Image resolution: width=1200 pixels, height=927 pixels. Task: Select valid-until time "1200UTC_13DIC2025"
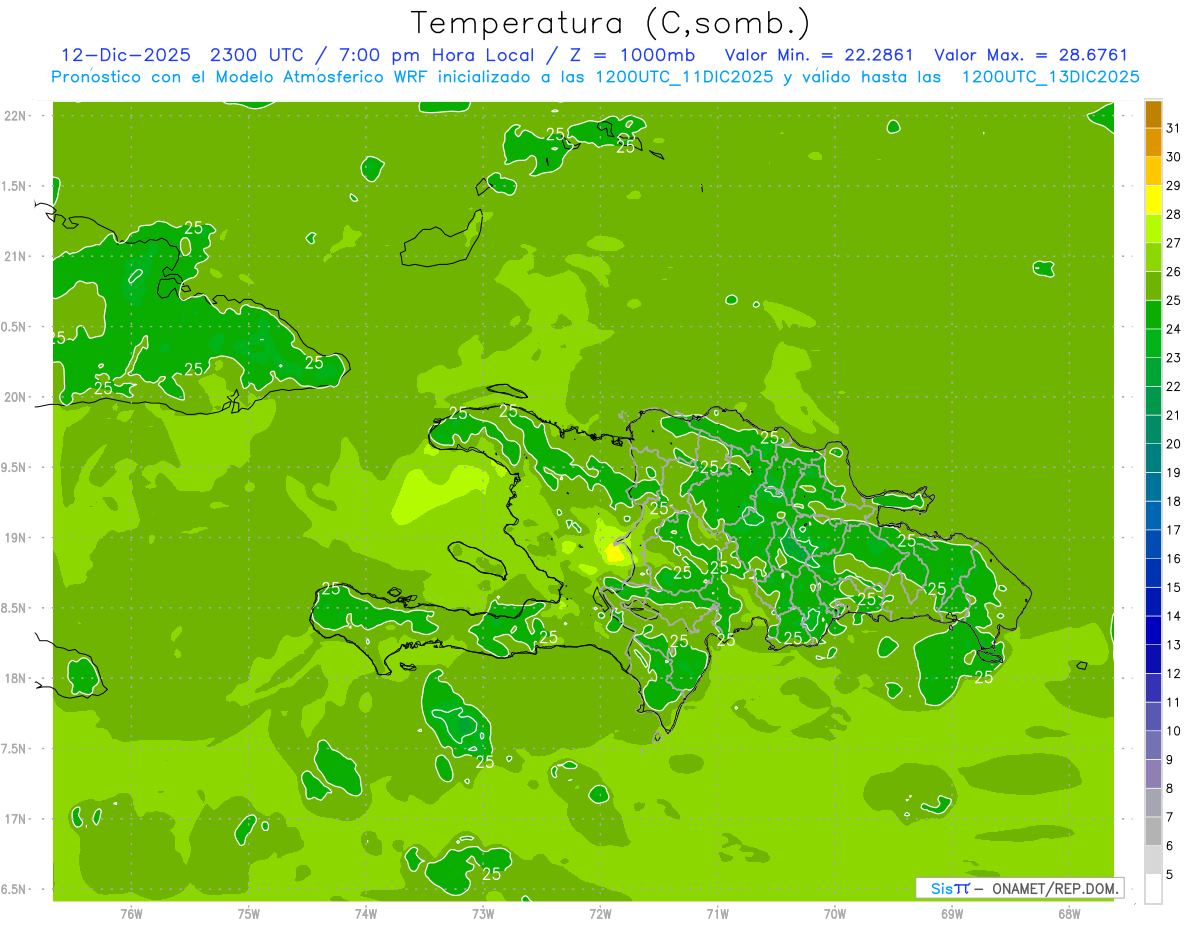click(1050, 77)
